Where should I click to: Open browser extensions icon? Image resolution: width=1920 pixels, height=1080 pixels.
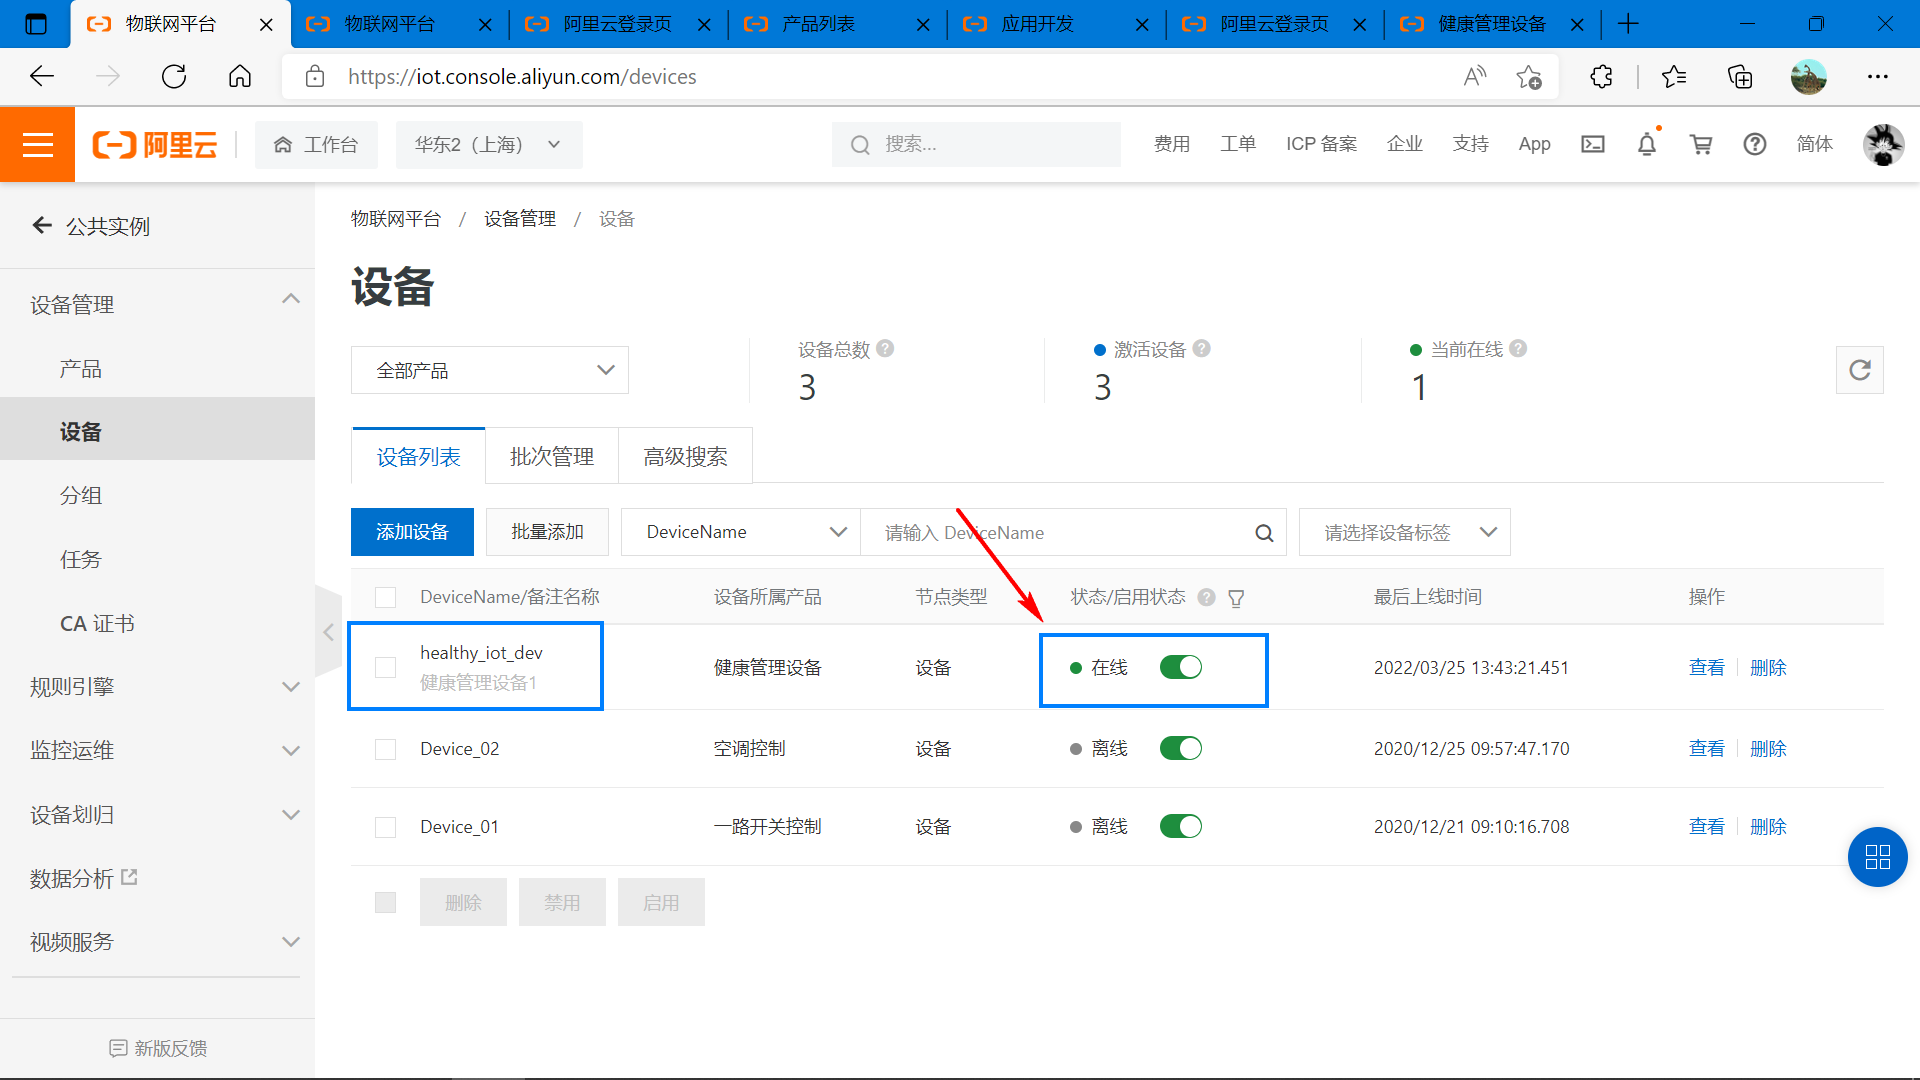tap(1601, 77)
